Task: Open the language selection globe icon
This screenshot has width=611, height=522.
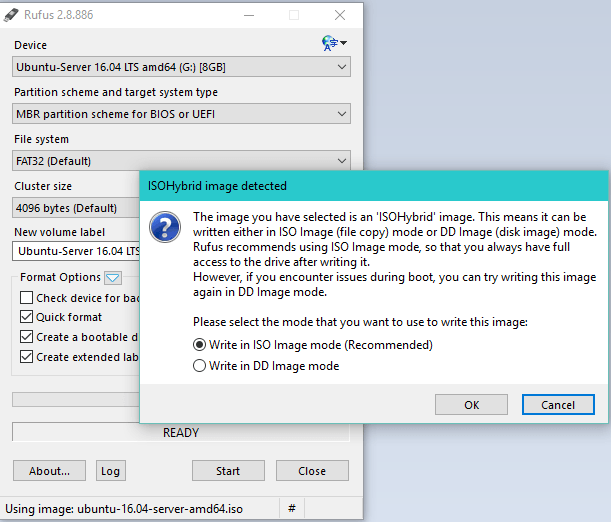Action: point(334,43)
